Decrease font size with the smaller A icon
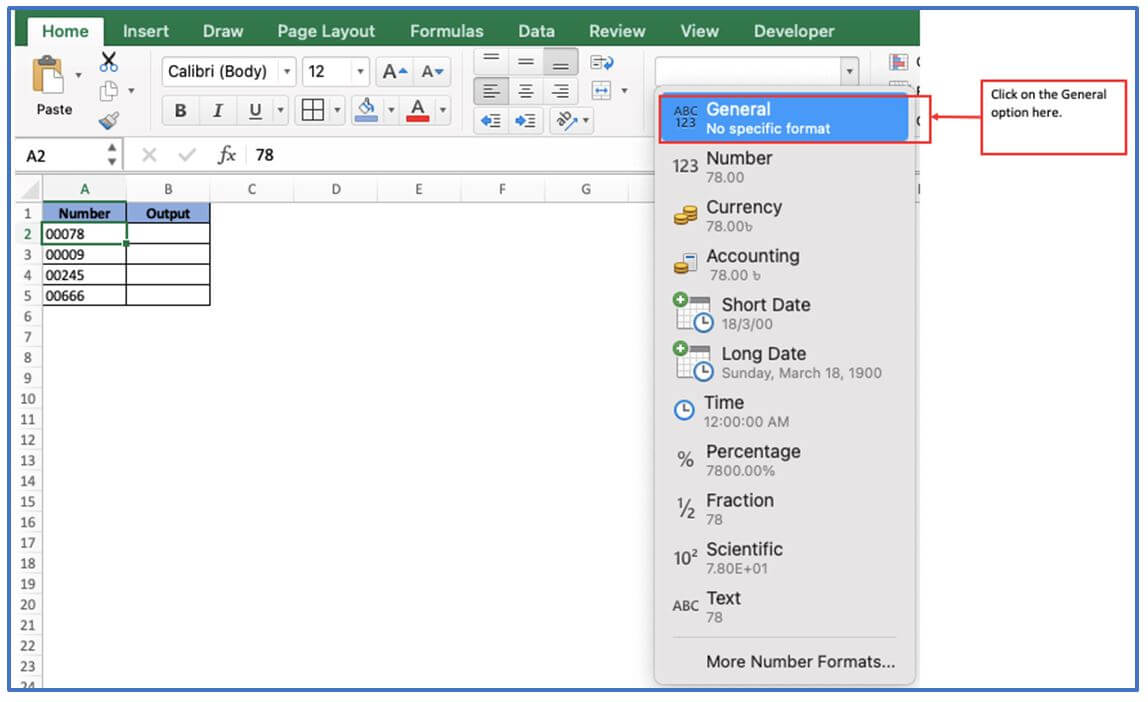Viewport: 1148px width, 702px height. (x=432, y=72)
